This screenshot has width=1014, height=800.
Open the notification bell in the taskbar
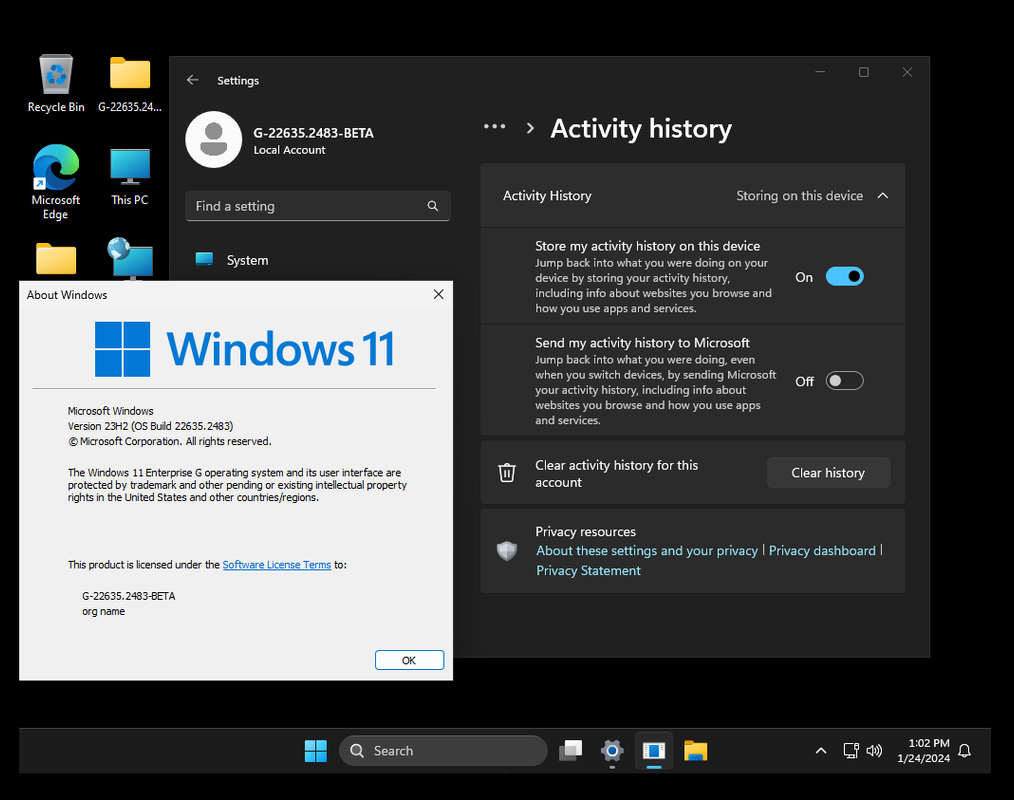pos(964,750)
